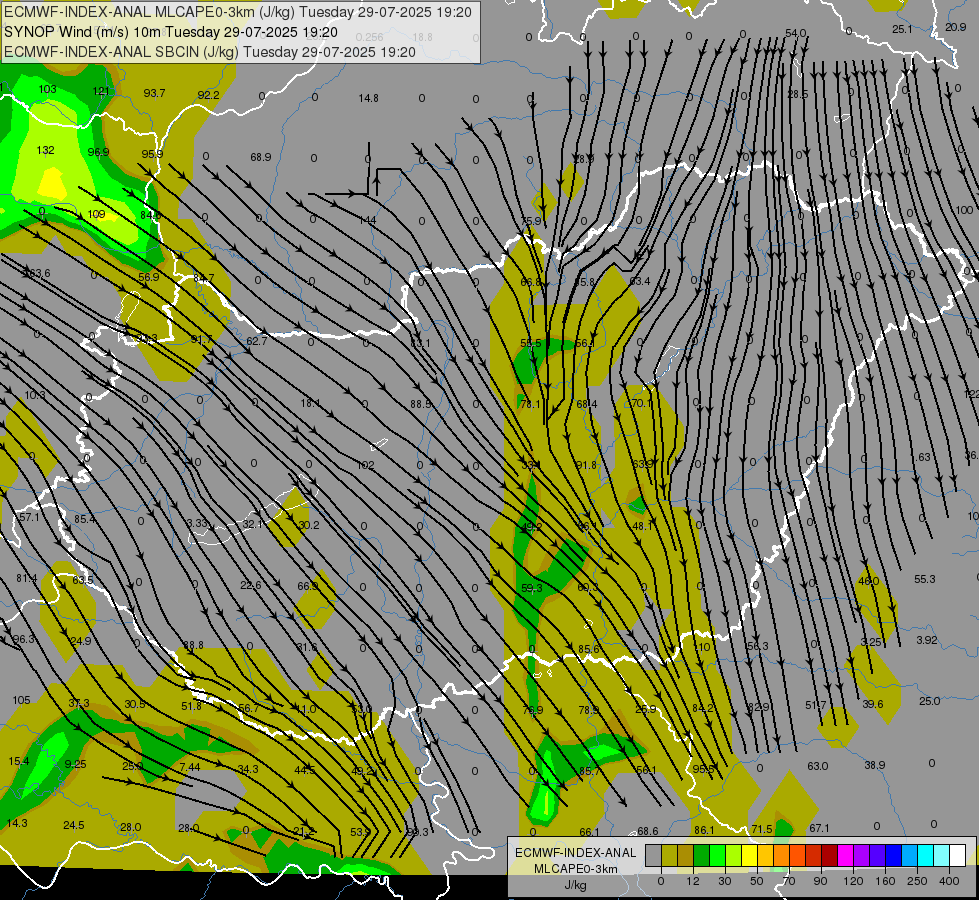Select the indigo swatch just before tick 160

[x=877, y=856]
